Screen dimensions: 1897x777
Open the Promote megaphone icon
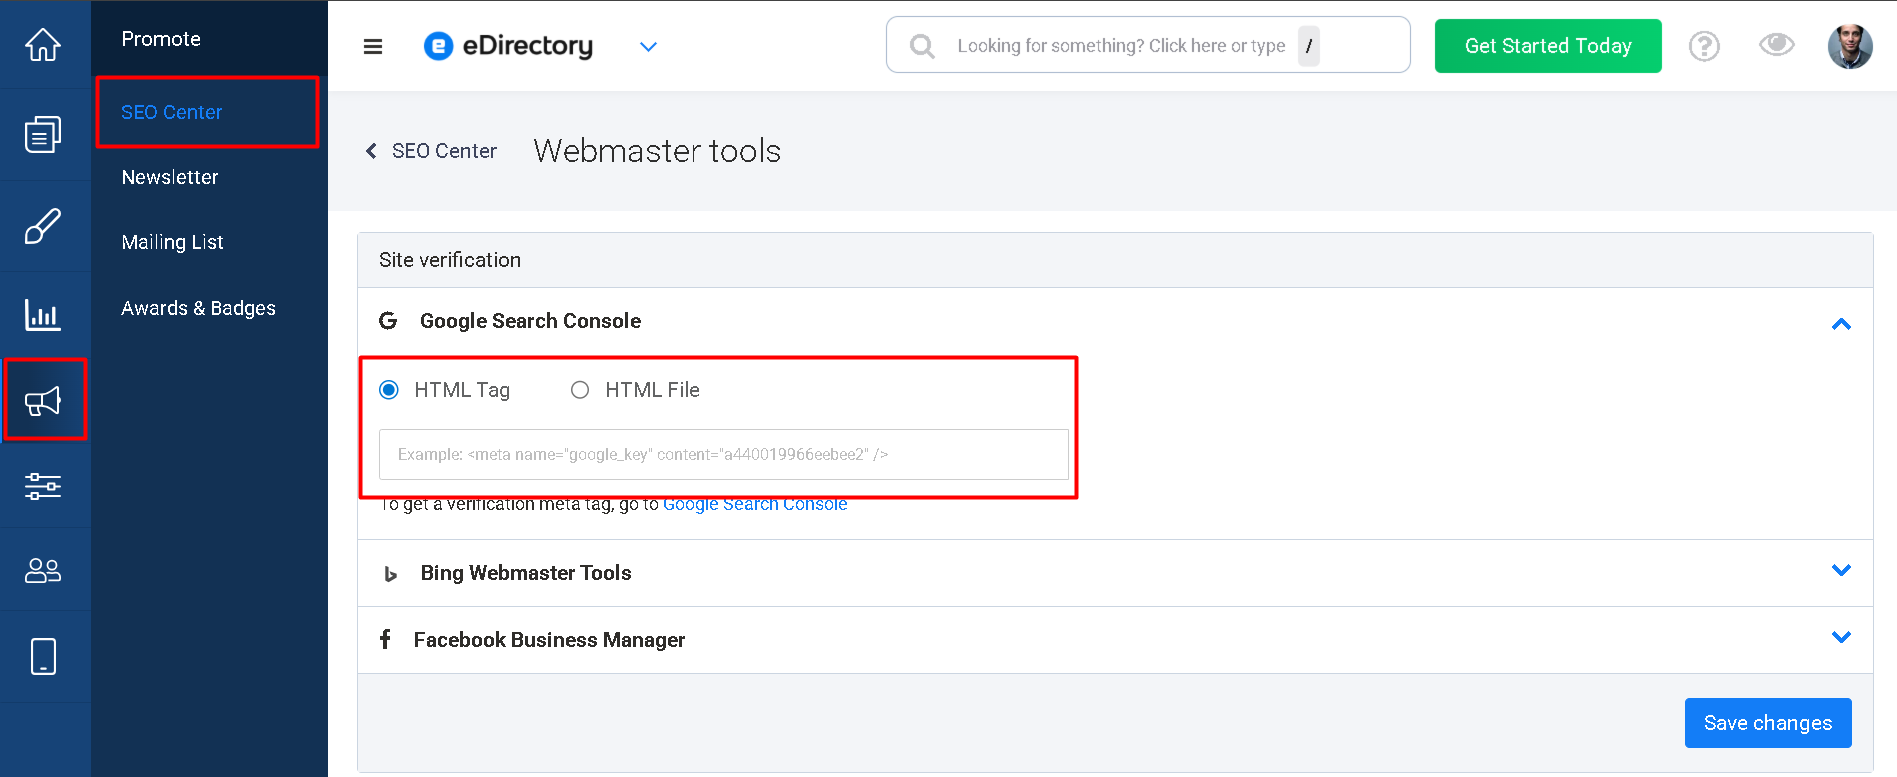(43, 401)
